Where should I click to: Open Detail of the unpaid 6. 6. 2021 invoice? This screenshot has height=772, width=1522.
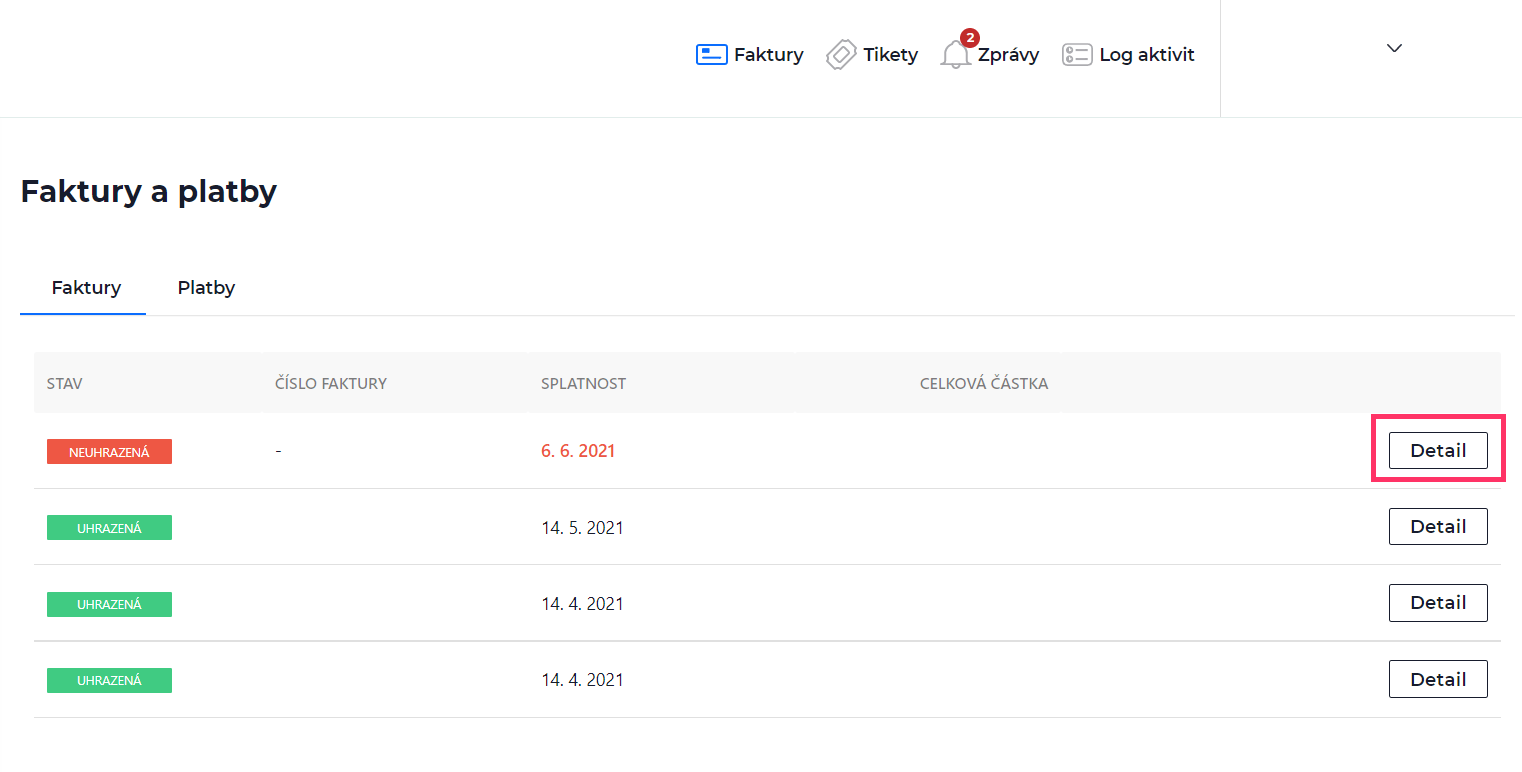coord(1438,450)
